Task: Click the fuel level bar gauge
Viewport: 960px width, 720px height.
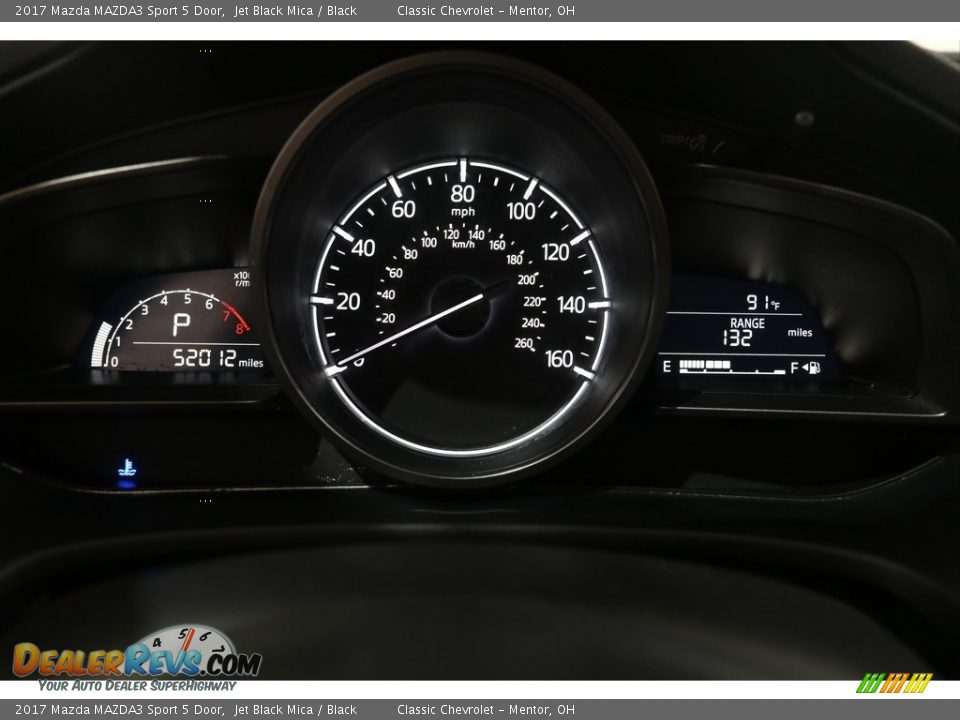Action: [x=732, y=367]
